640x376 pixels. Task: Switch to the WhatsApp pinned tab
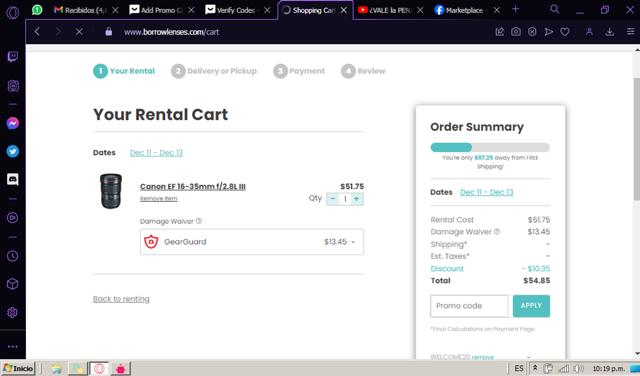click(x=37, y=9)
